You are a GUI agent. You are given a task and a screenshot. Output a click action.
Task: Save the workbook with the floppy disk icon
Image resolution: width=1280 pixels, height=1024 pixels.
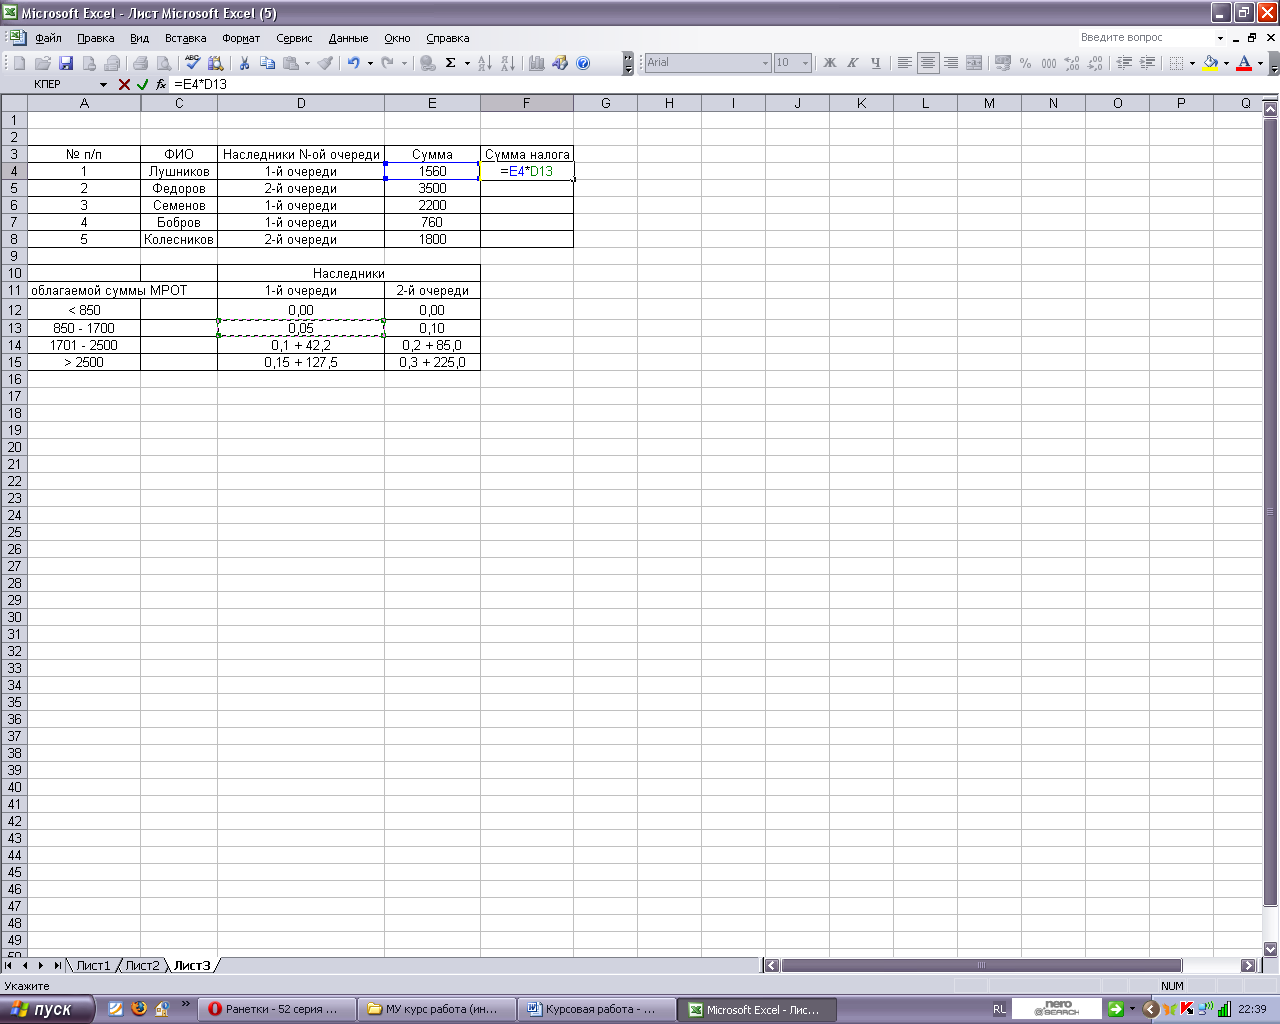(66, 63)
